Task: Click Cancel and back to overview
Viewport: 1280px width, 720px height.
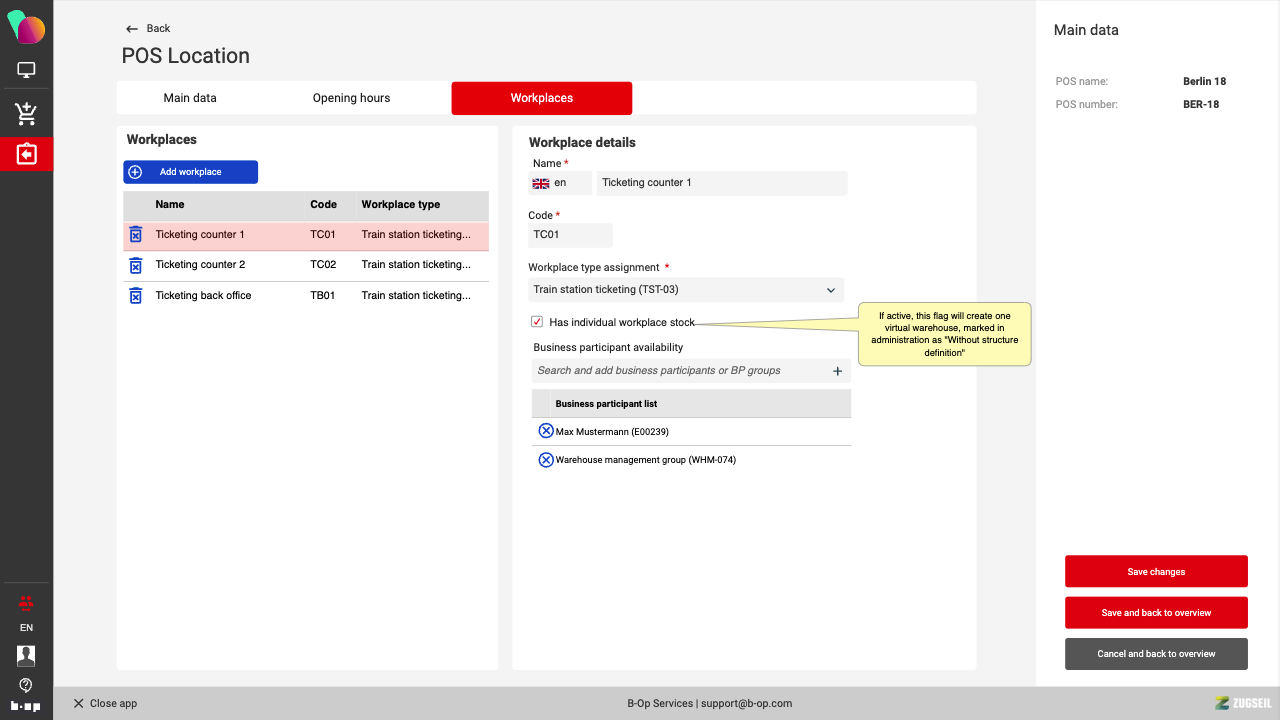Action: pos(1156,654)
